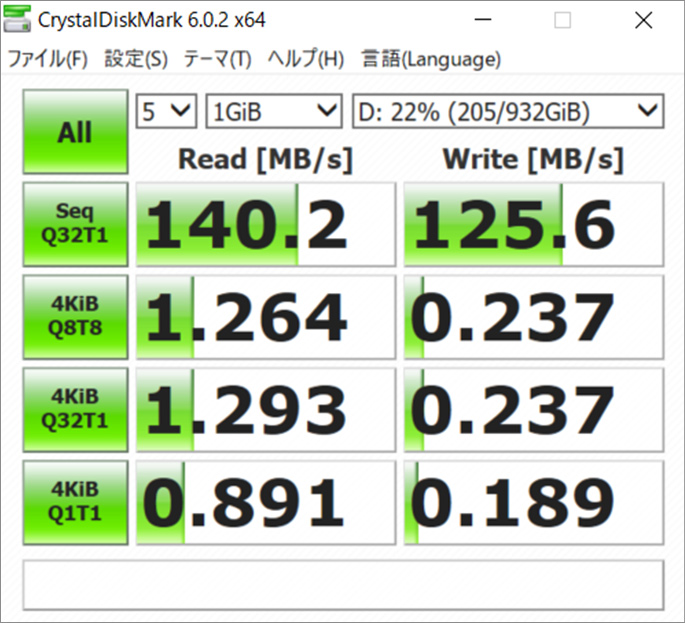Viewport: 685px width, 623px height.
Task: Minimize the CrystalDiskMark window
Action: (483, 20)
